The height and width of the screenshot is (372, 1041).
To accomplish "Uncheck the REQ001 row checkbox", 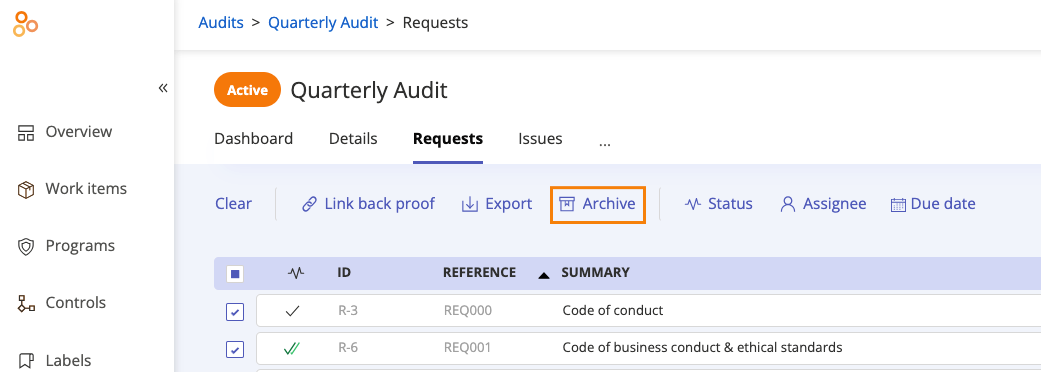I will [235, 349].
